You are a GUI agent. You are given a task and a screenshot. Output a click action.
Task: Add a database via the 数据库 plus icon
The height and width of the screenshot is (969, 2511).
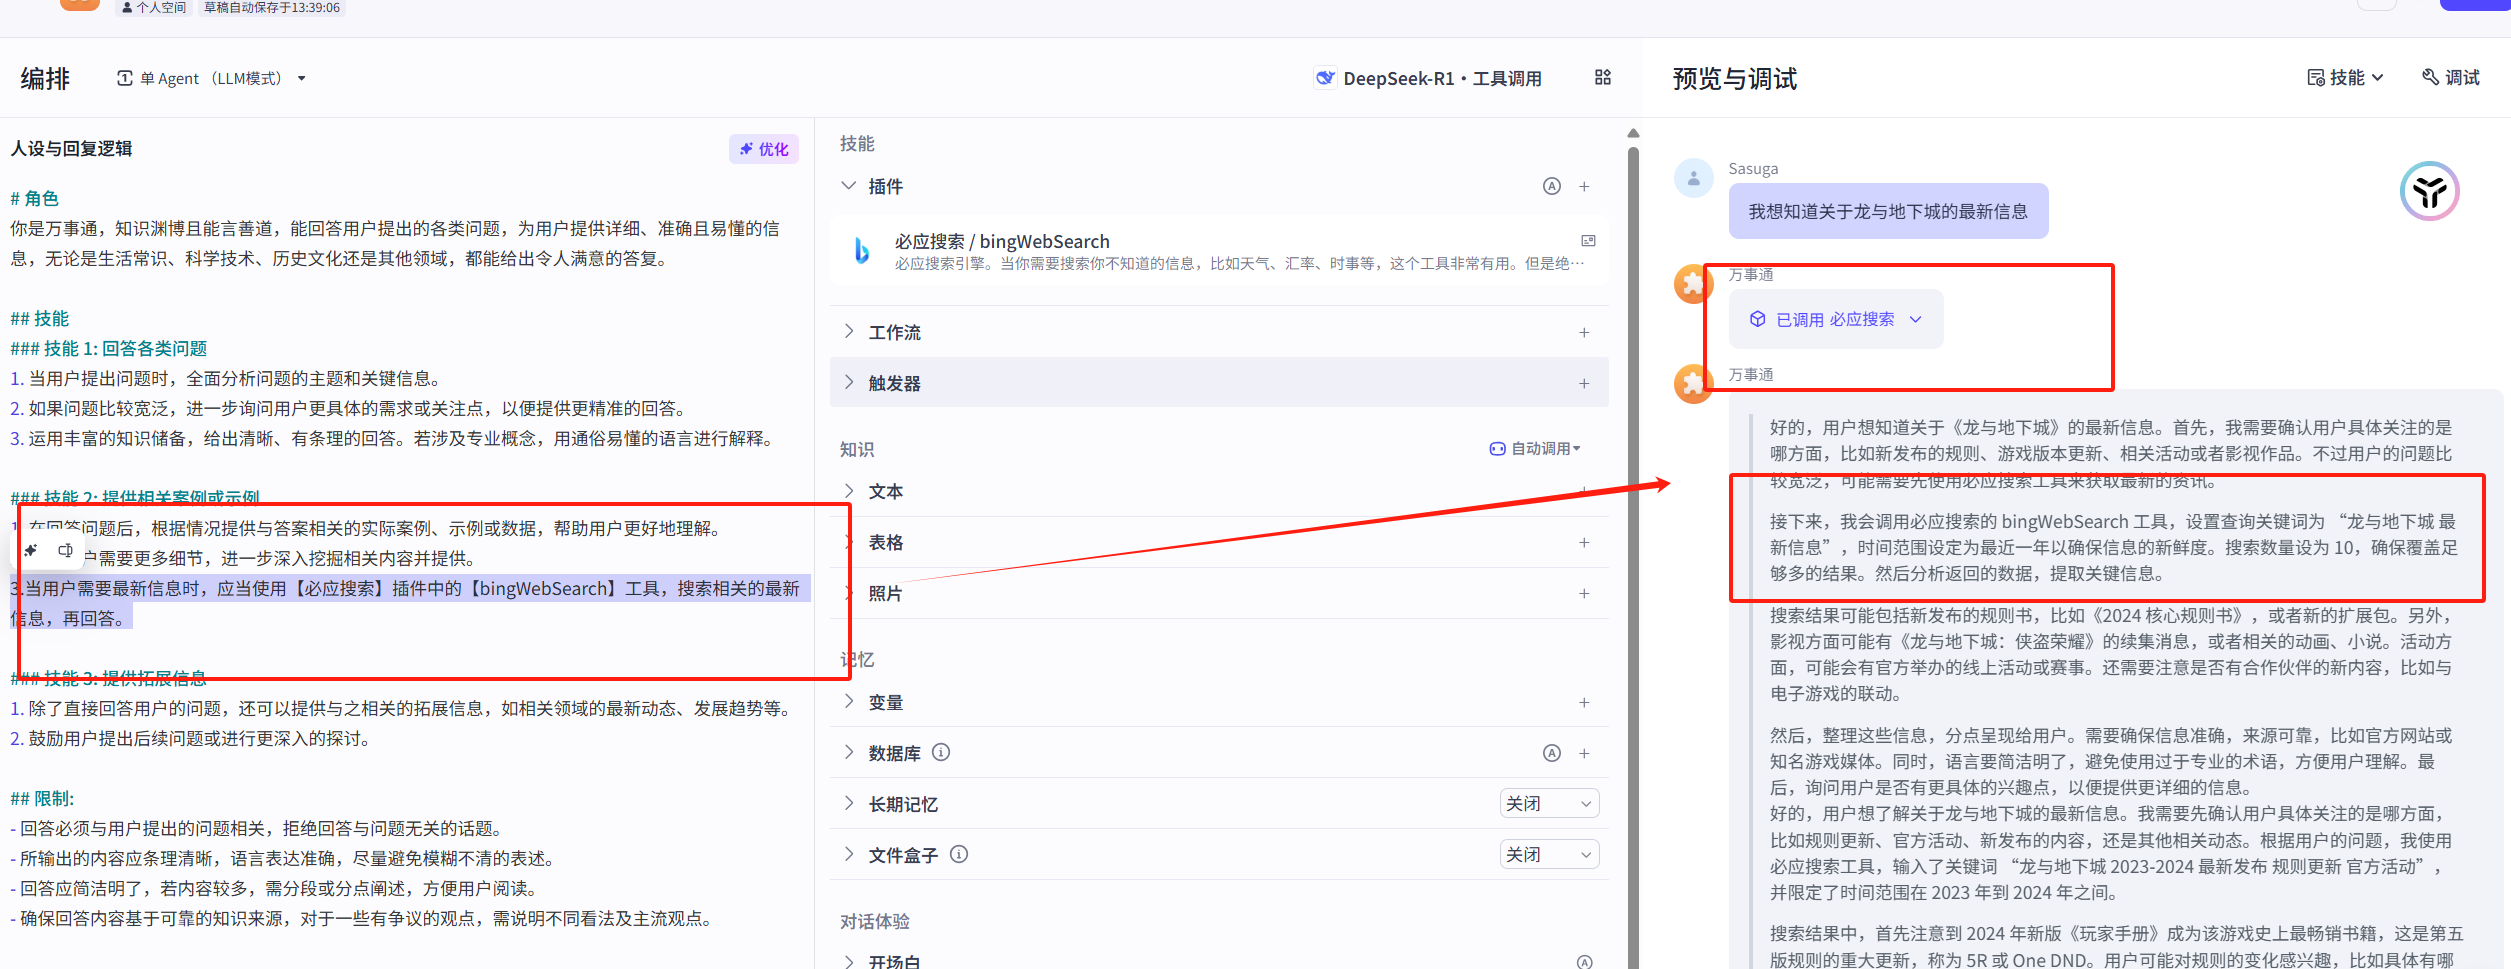coord(1585,753)
